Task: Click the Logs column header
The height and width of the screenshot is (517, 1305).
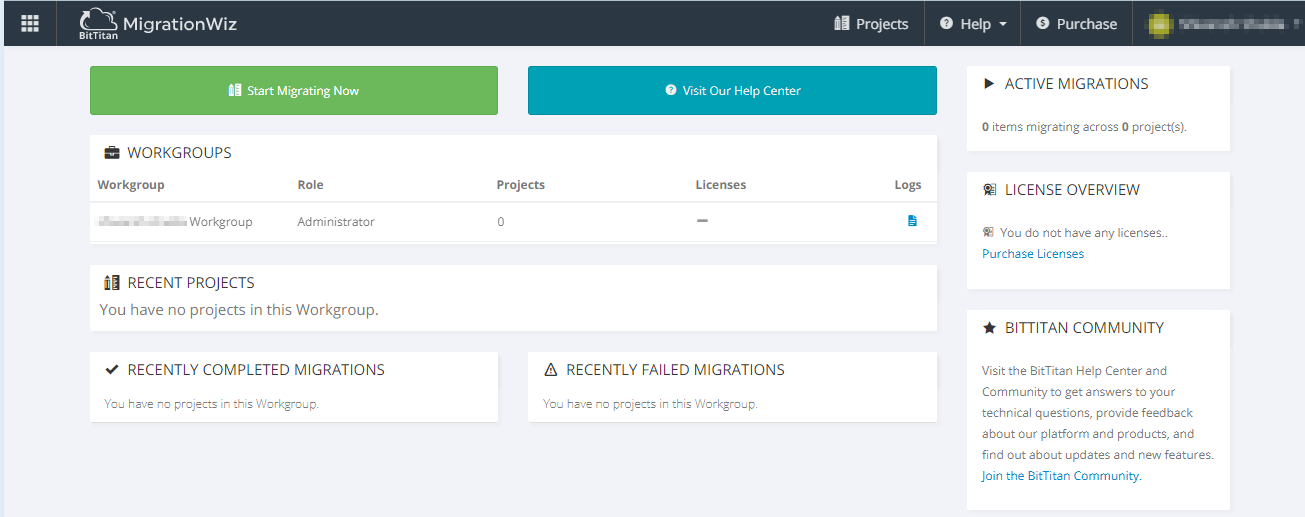Action: pyautogui.click(x=908, y=185)
